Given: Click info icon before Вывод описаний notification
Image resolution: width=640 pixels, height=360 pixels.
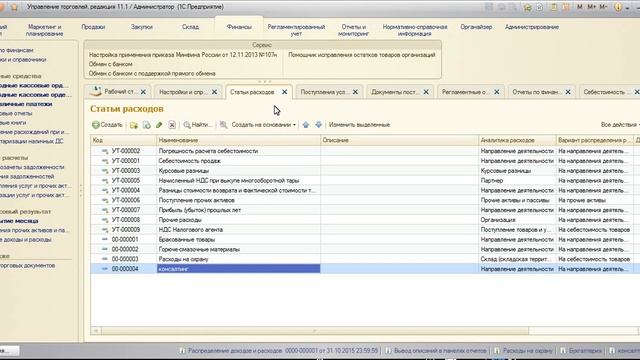Looking at the screenshot, I should click(x=388, y=351).
